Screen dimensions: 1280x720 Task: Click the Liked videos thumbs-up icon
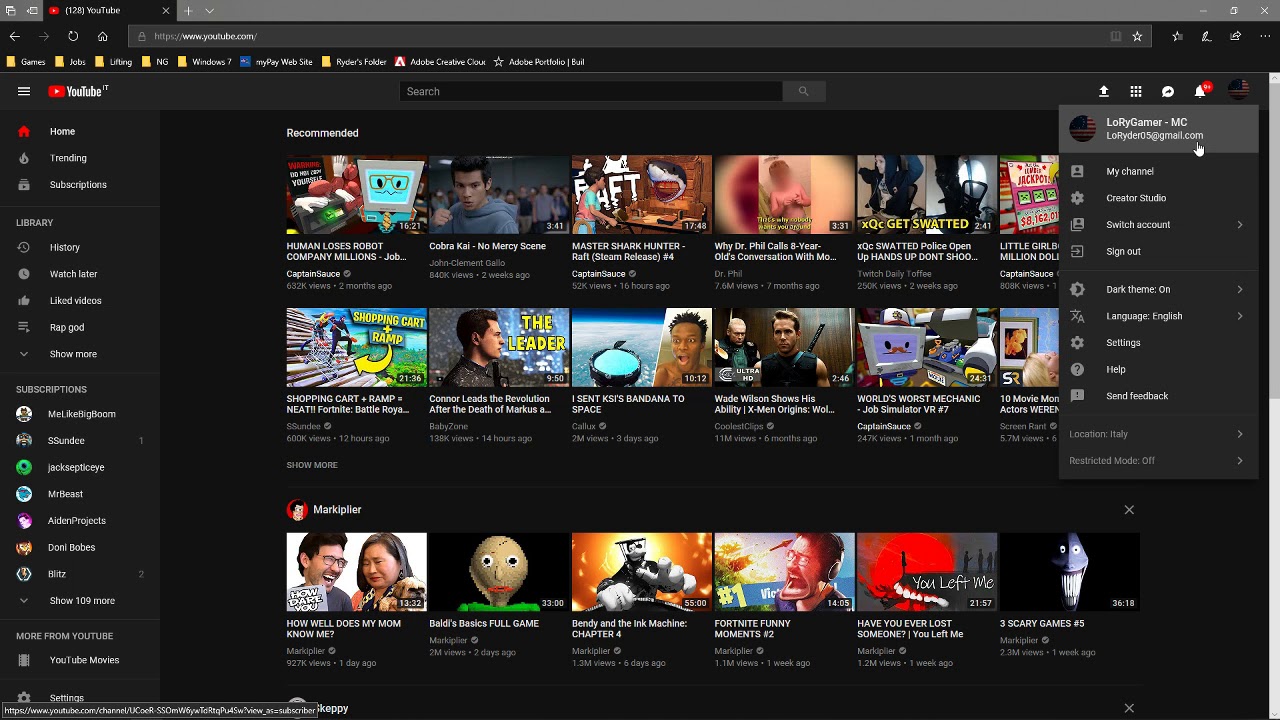[x=24, y=300]
